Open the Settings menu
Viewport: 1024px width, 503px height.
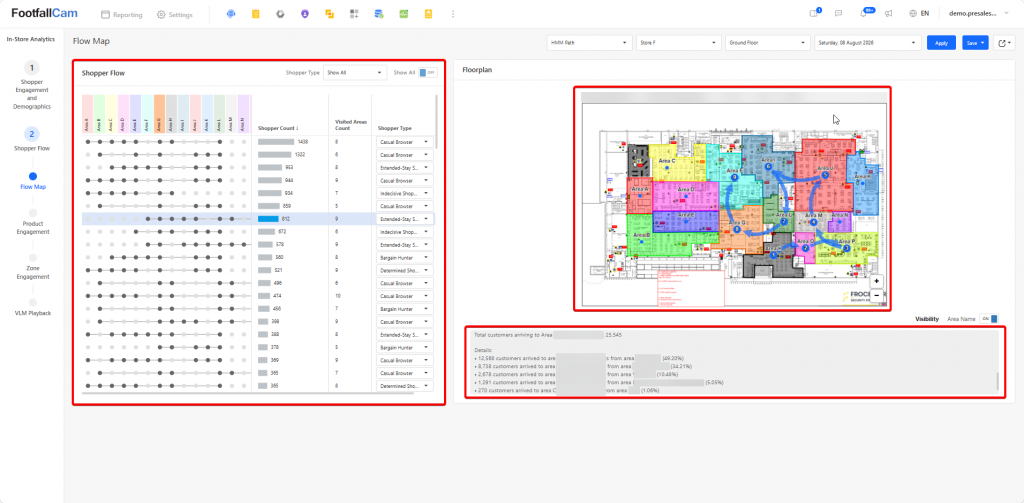pos(174,14)
